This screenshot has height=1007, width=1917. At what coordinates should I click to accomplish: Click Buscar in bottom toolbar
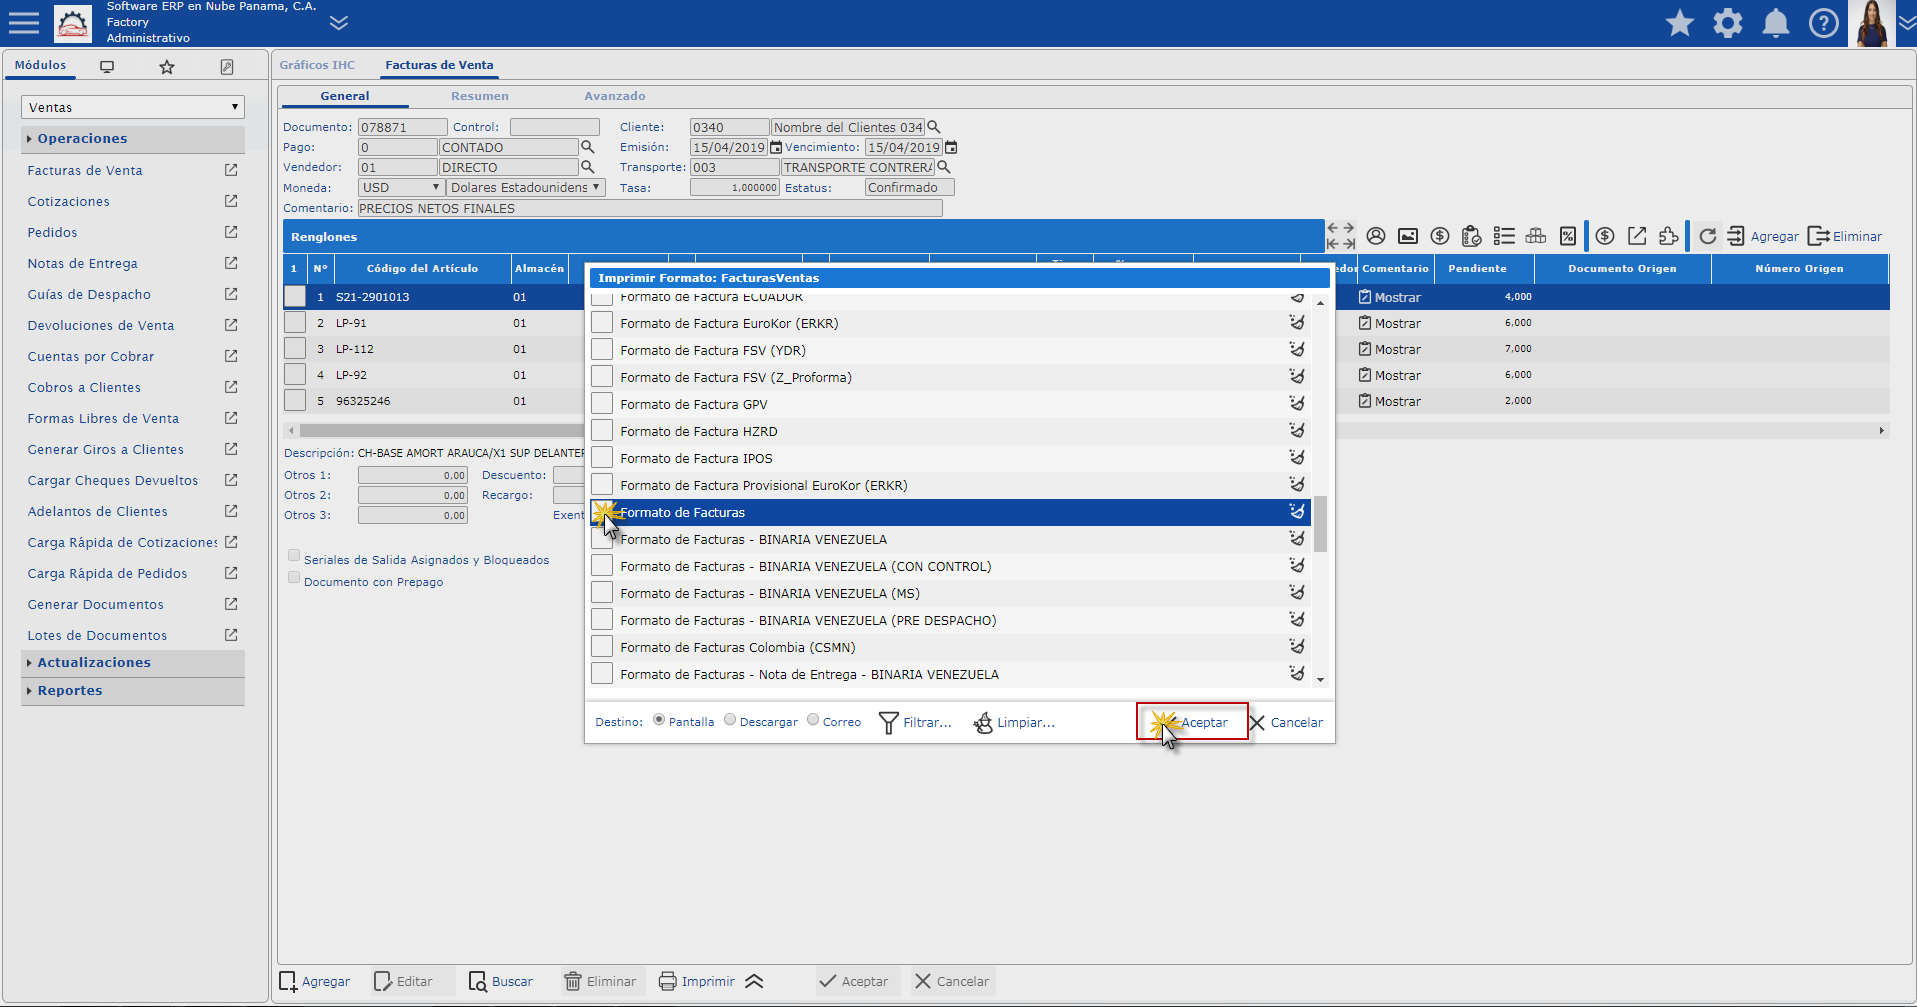pos(501,981)
